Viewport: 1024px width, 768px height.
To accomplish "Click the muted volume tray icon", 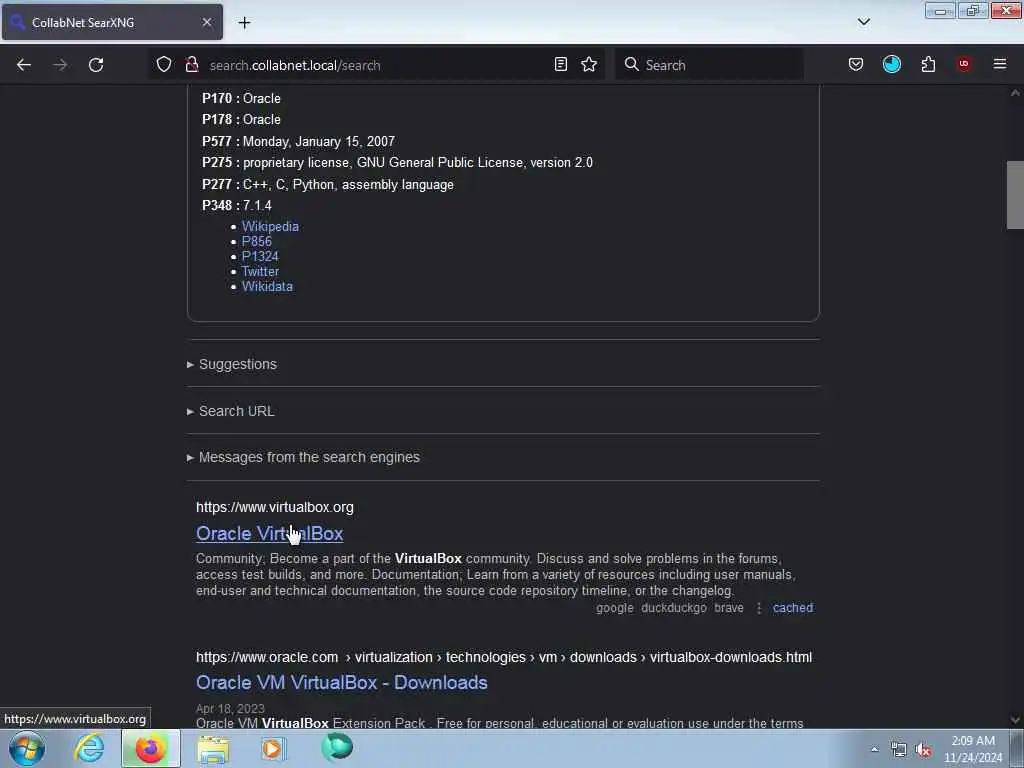I will tap(923, 750).
